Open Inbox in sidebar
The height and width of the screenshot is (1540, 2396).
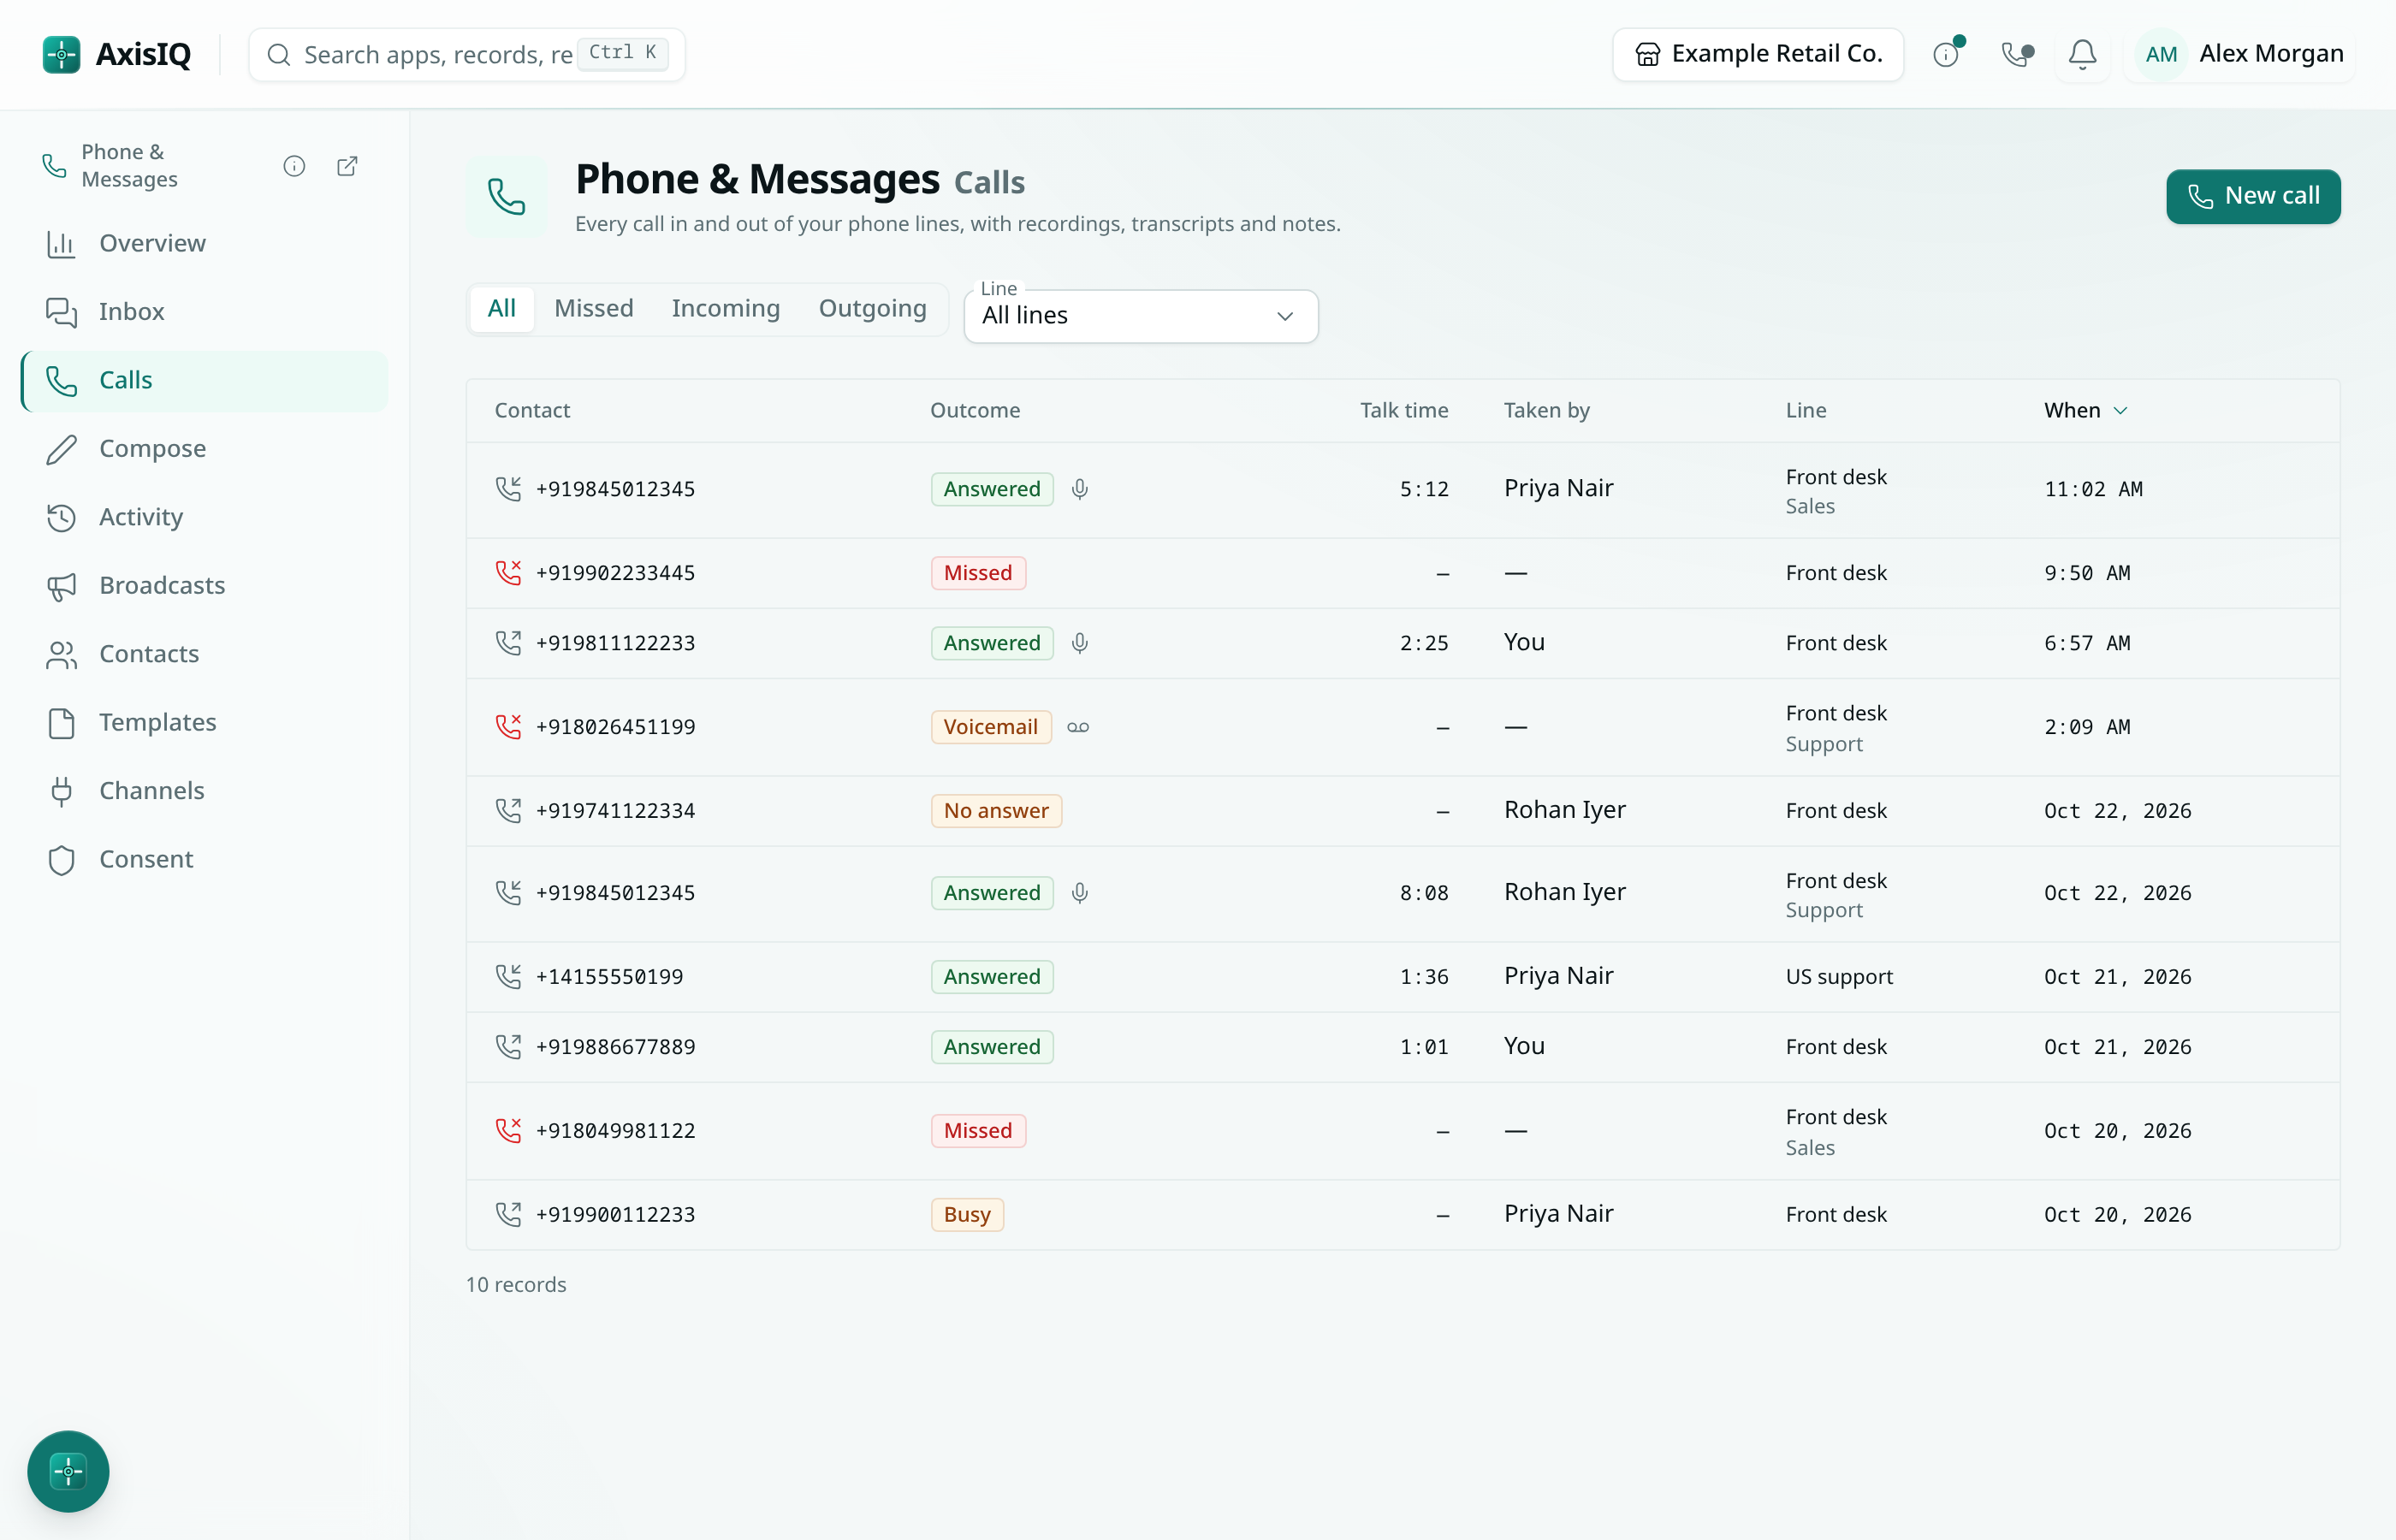point(204,312)
